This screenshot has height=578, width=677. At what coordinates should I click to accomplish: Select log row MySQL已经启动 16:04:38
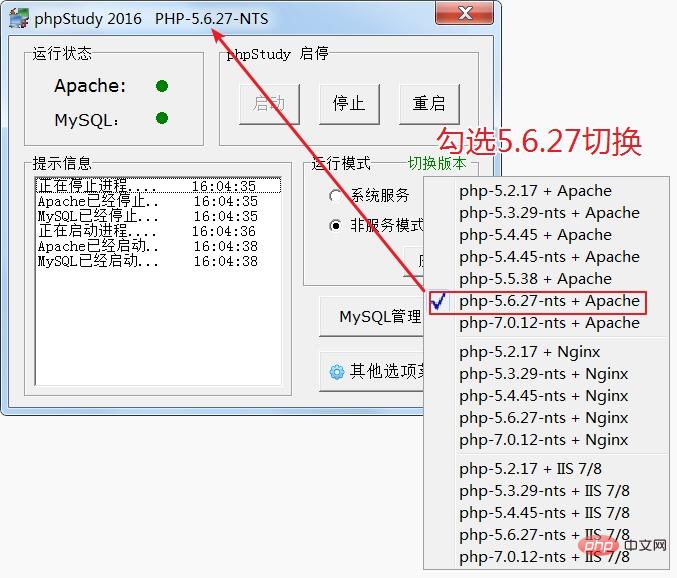158,262
